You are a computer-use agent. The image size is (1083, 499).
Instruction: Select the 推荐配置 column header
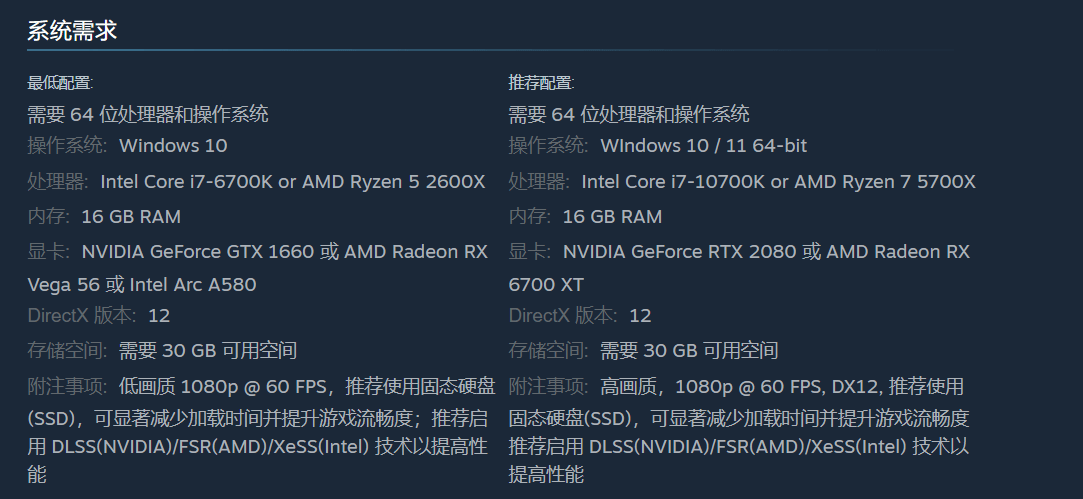point(542,83)
